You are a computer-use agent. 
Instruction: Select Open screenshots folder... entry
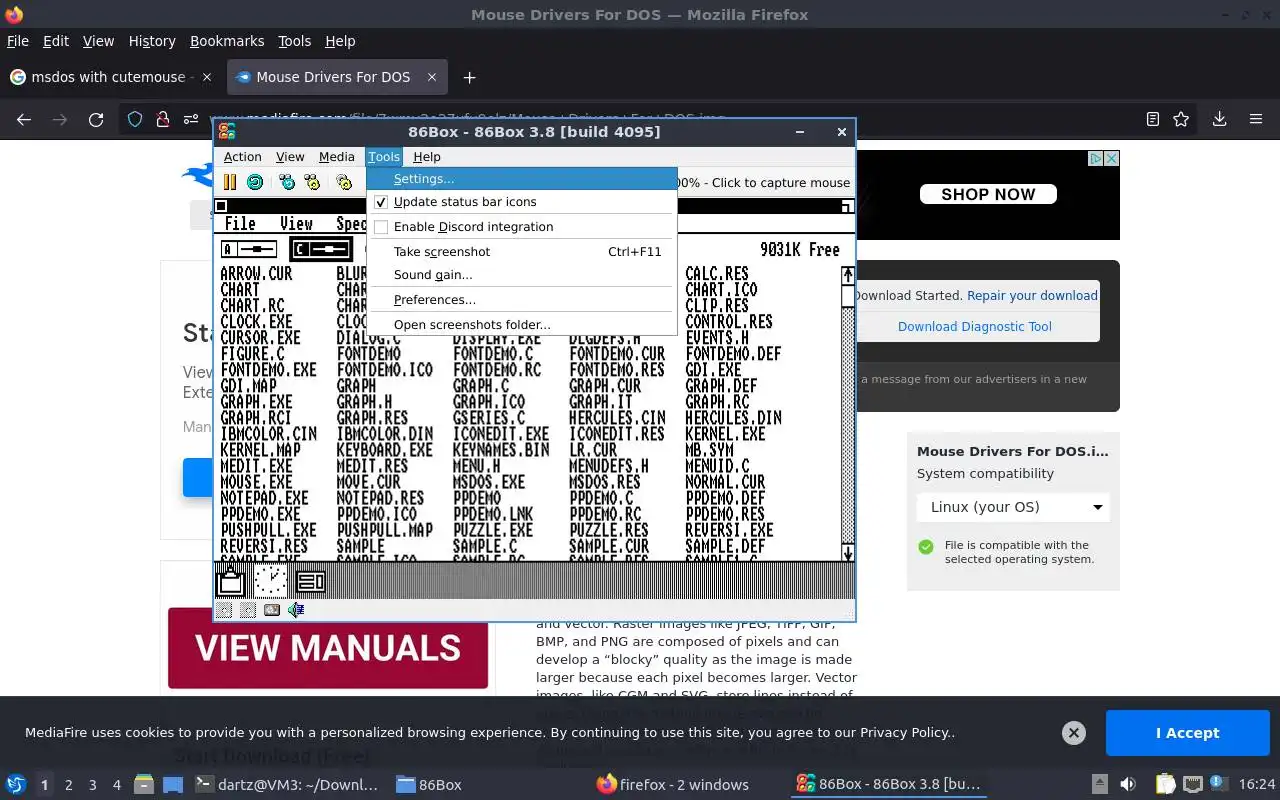click(522, 325)
